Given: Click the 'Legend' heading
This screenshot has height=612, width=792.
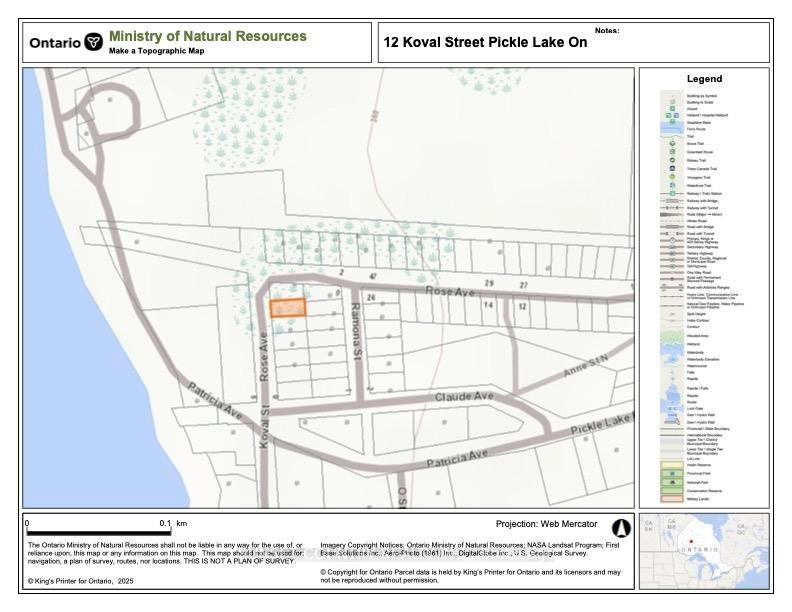Looking at the screenshot, I should coord(704,79).
